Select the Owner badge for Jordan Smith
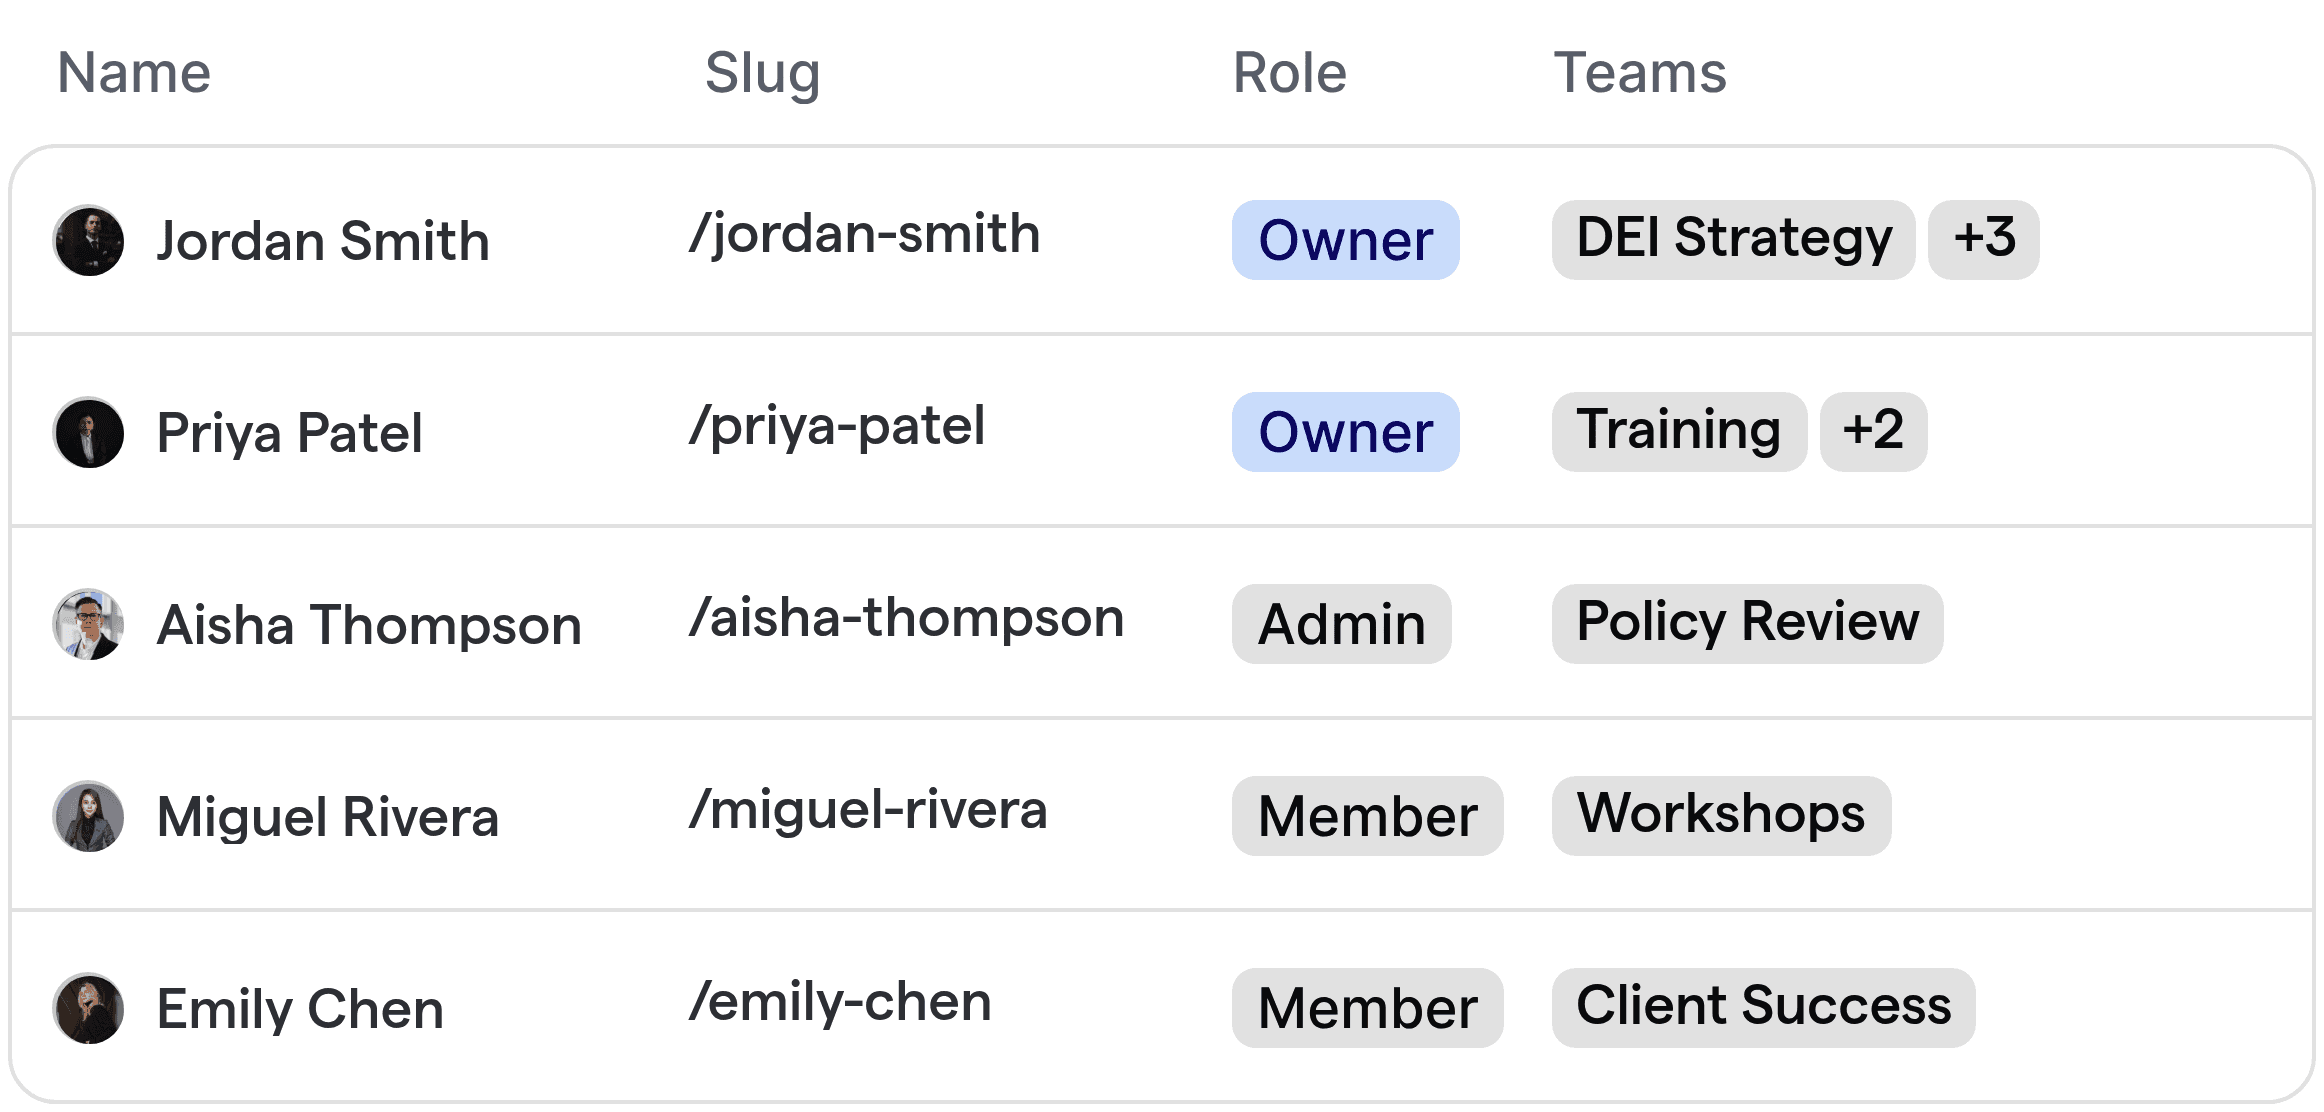This screenshot has height=1112, width=2324. [1345, 240]
